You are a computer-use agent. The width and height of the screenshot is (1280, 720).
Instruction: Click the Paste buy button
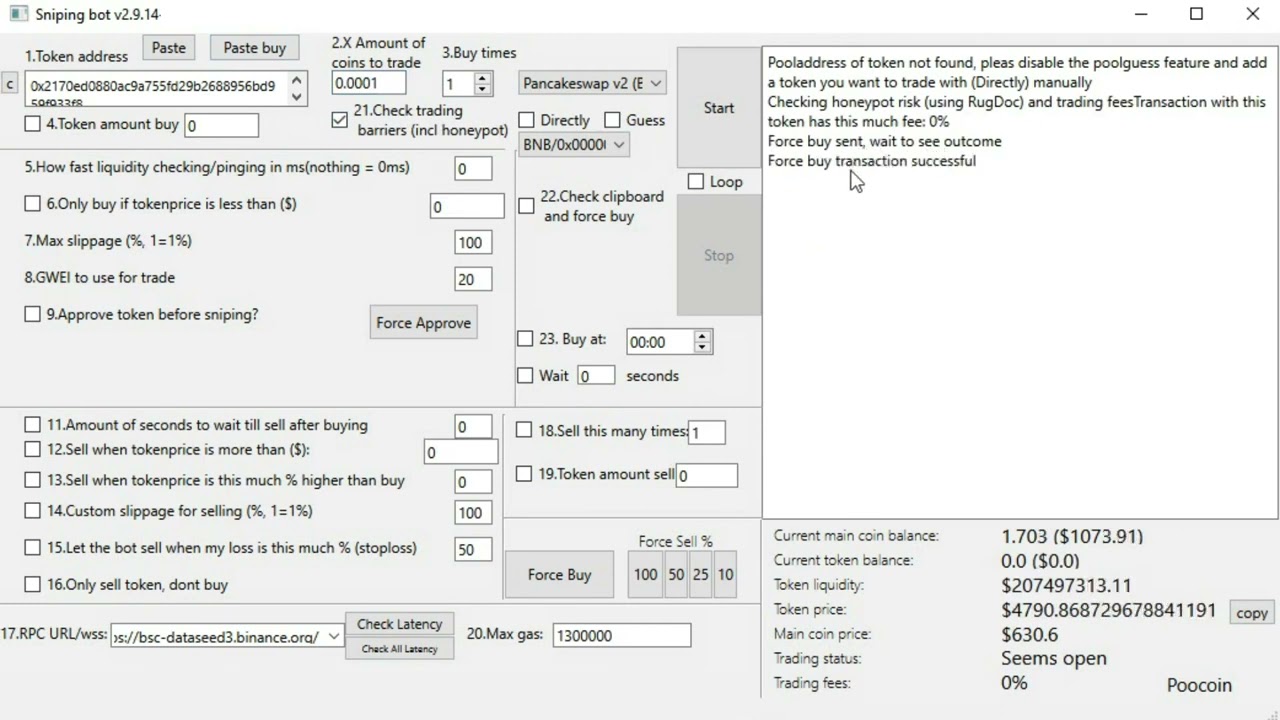point(254,48)
